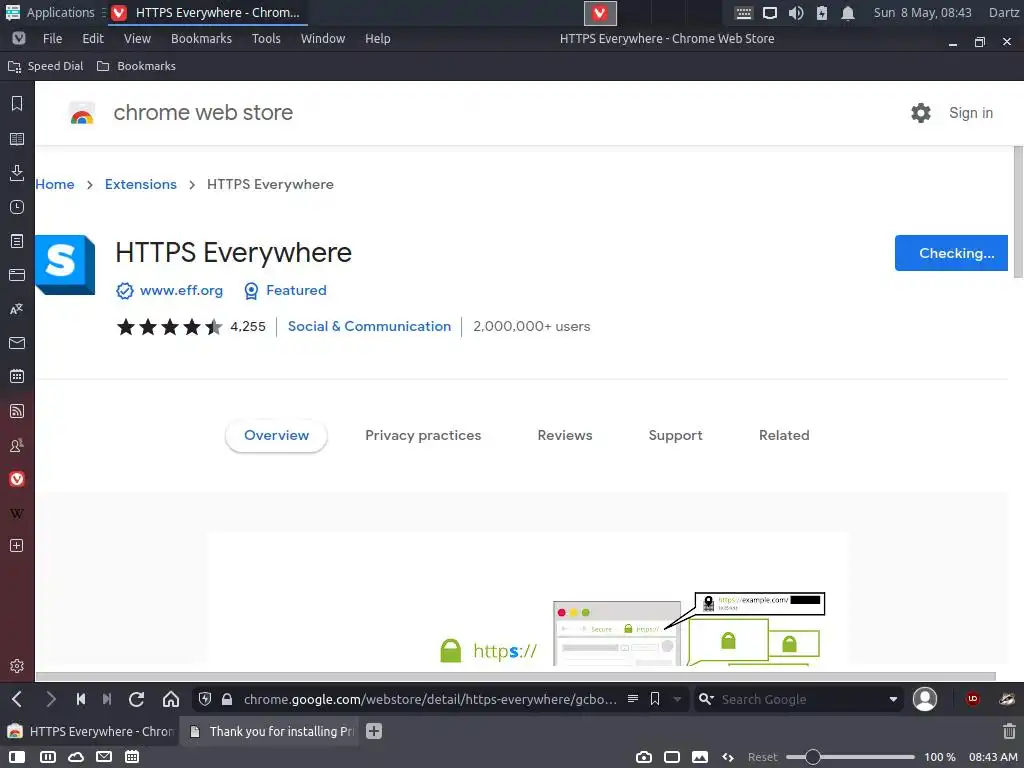
Task: Open the Wikipedia web panel
Action: point(17,513)
